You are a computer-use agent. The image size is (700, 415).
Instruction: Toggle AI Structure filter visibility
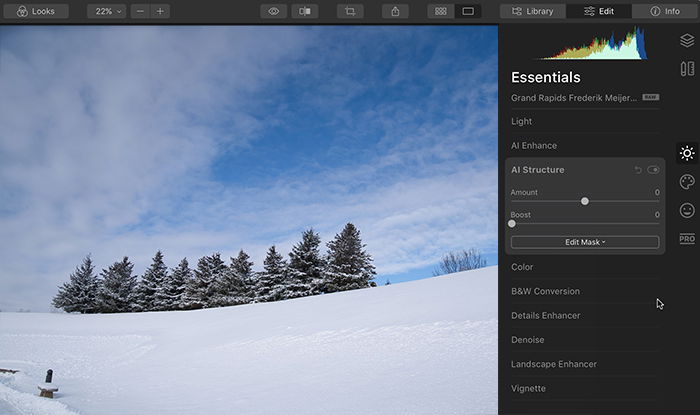click(x=653, y=170)
